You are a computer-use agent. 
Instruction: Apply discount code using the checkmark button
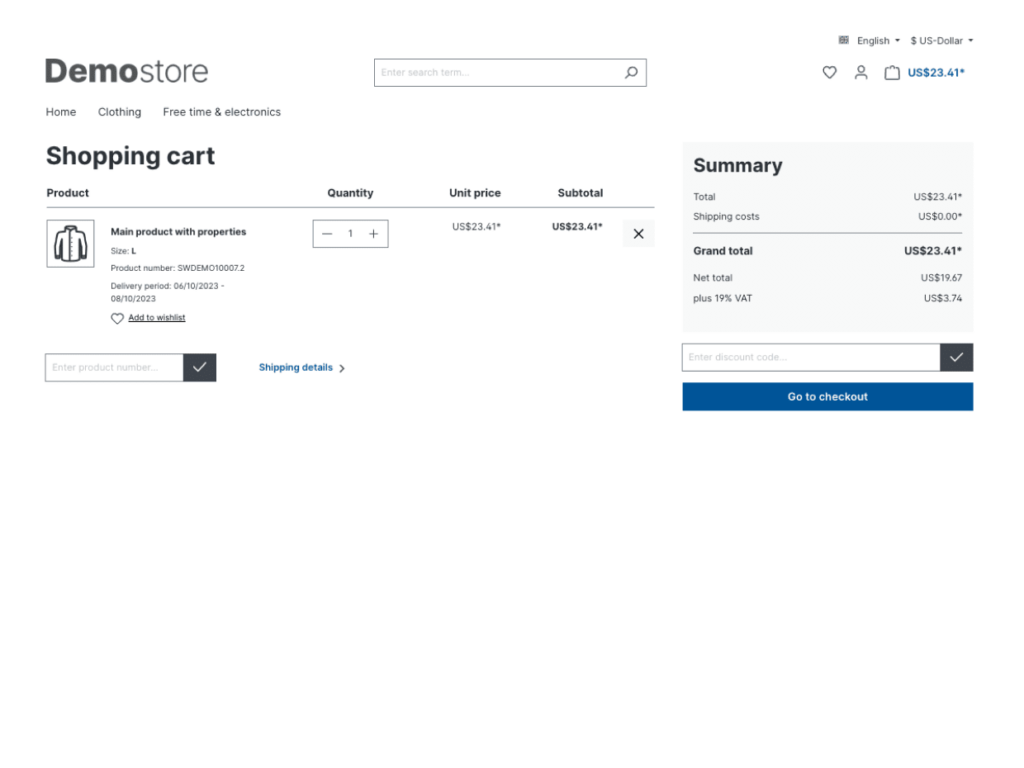click(x=957, y=357)
